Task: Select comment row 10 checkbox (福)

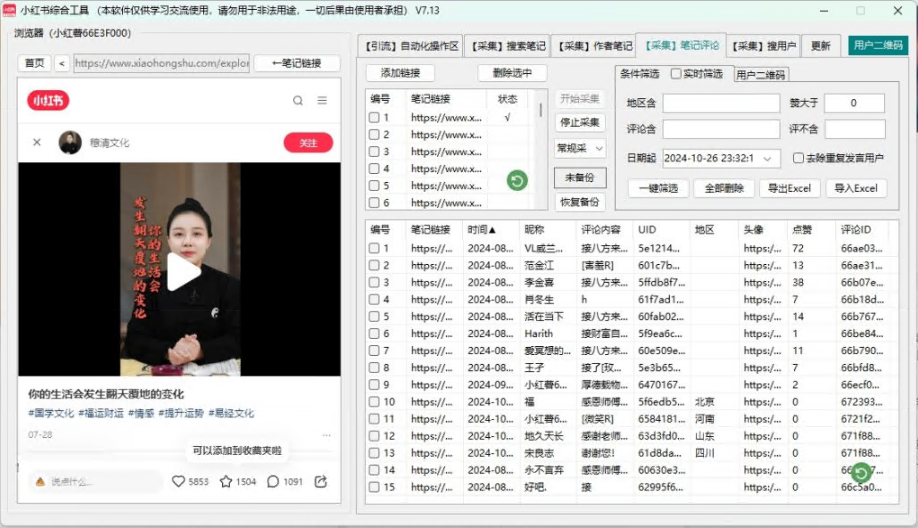Action: [374, 402]
